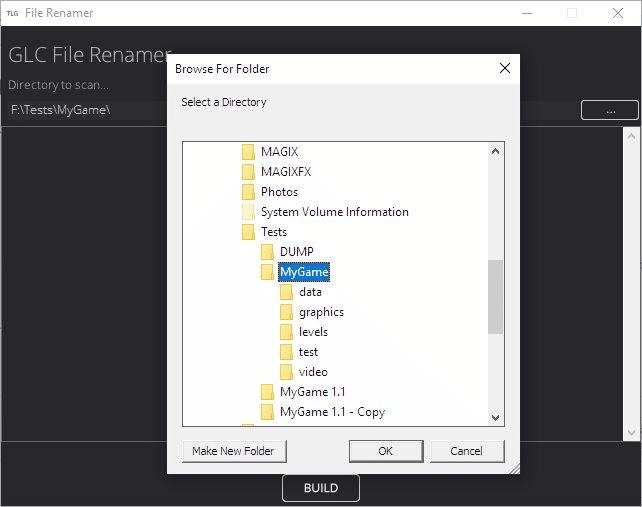Click the dialog resize grip corner
Image resolution: width=642 pixels, height=507 pixels.
coord(514,469)
